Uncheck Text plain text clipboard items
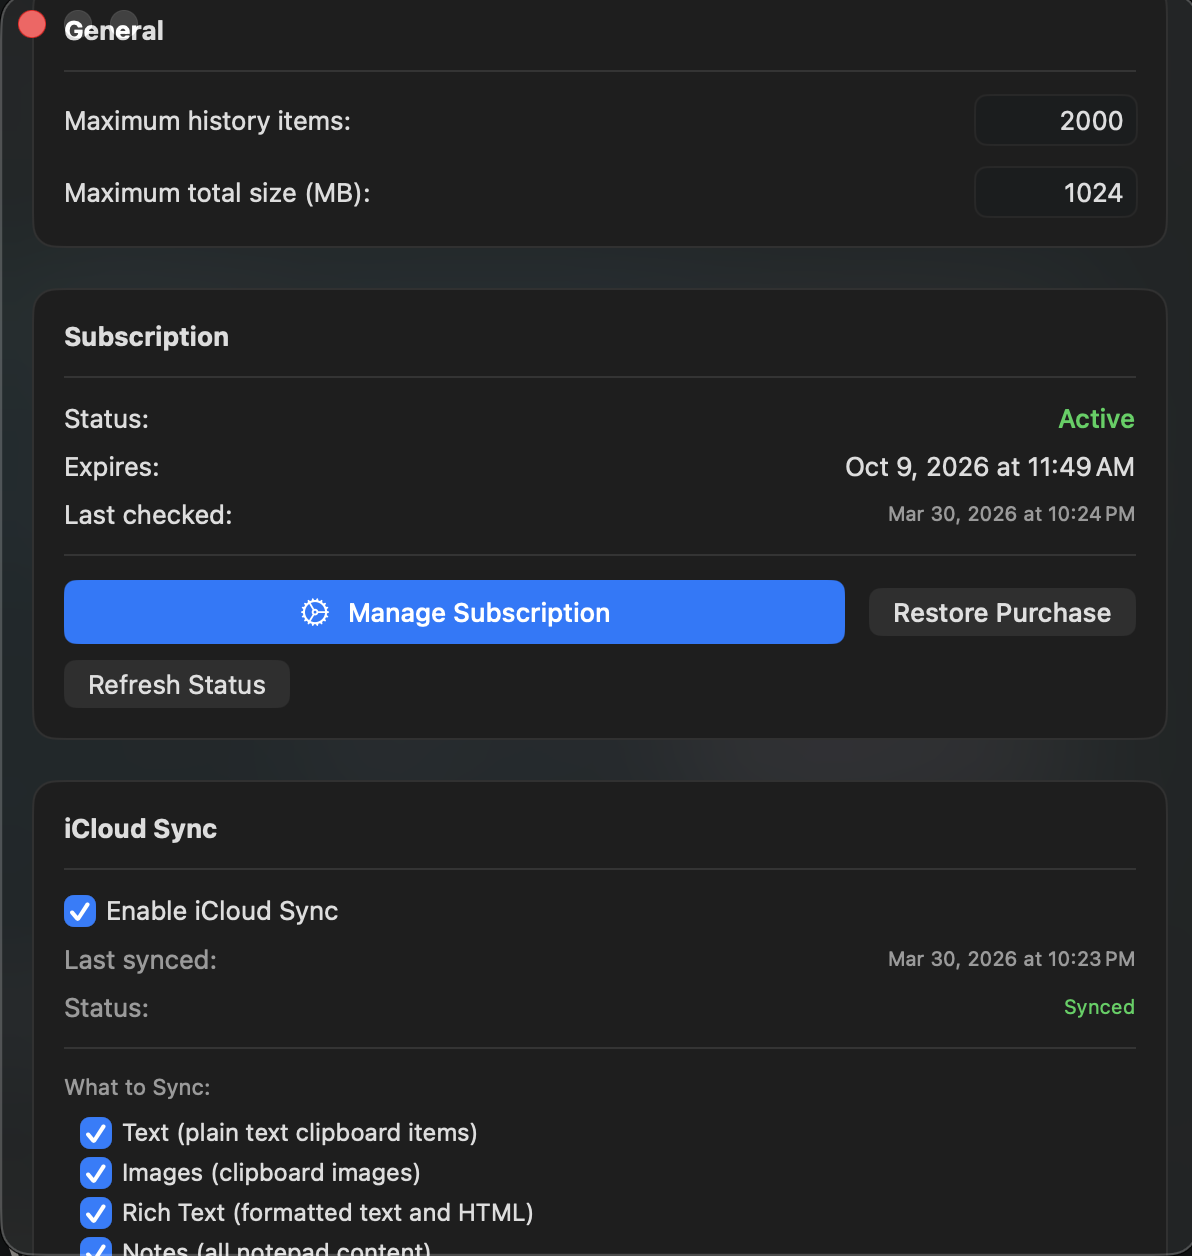 [95, 1133]
